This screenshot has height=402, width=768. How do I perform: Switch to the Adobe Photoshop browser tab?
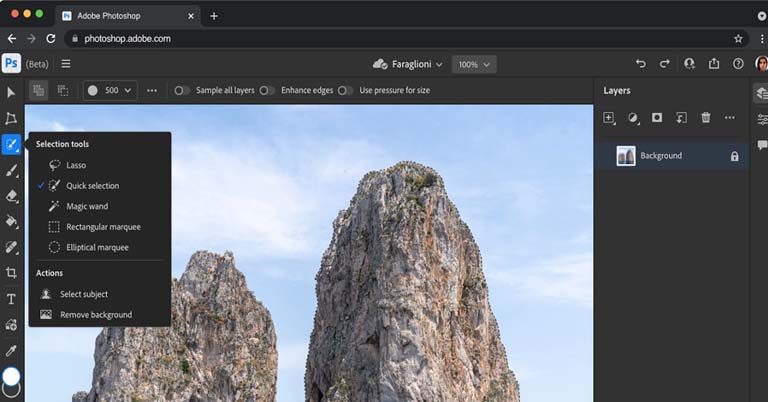point(128,16)
